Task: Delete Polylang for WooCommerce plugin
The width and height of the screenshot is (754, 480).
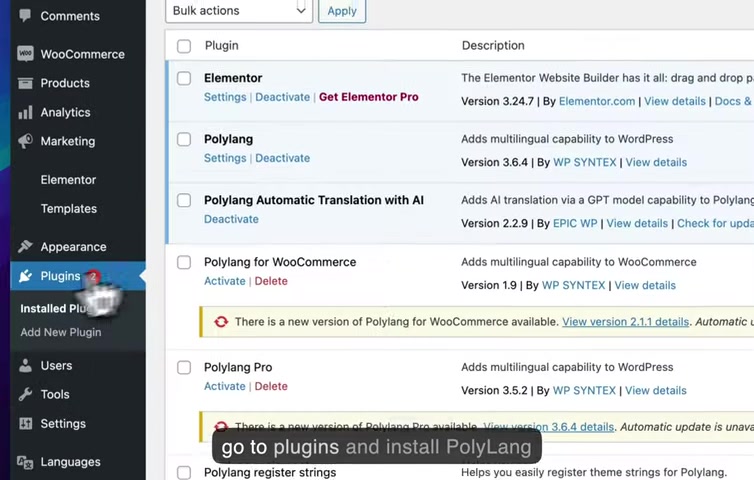Action: [x=271, y=281]
